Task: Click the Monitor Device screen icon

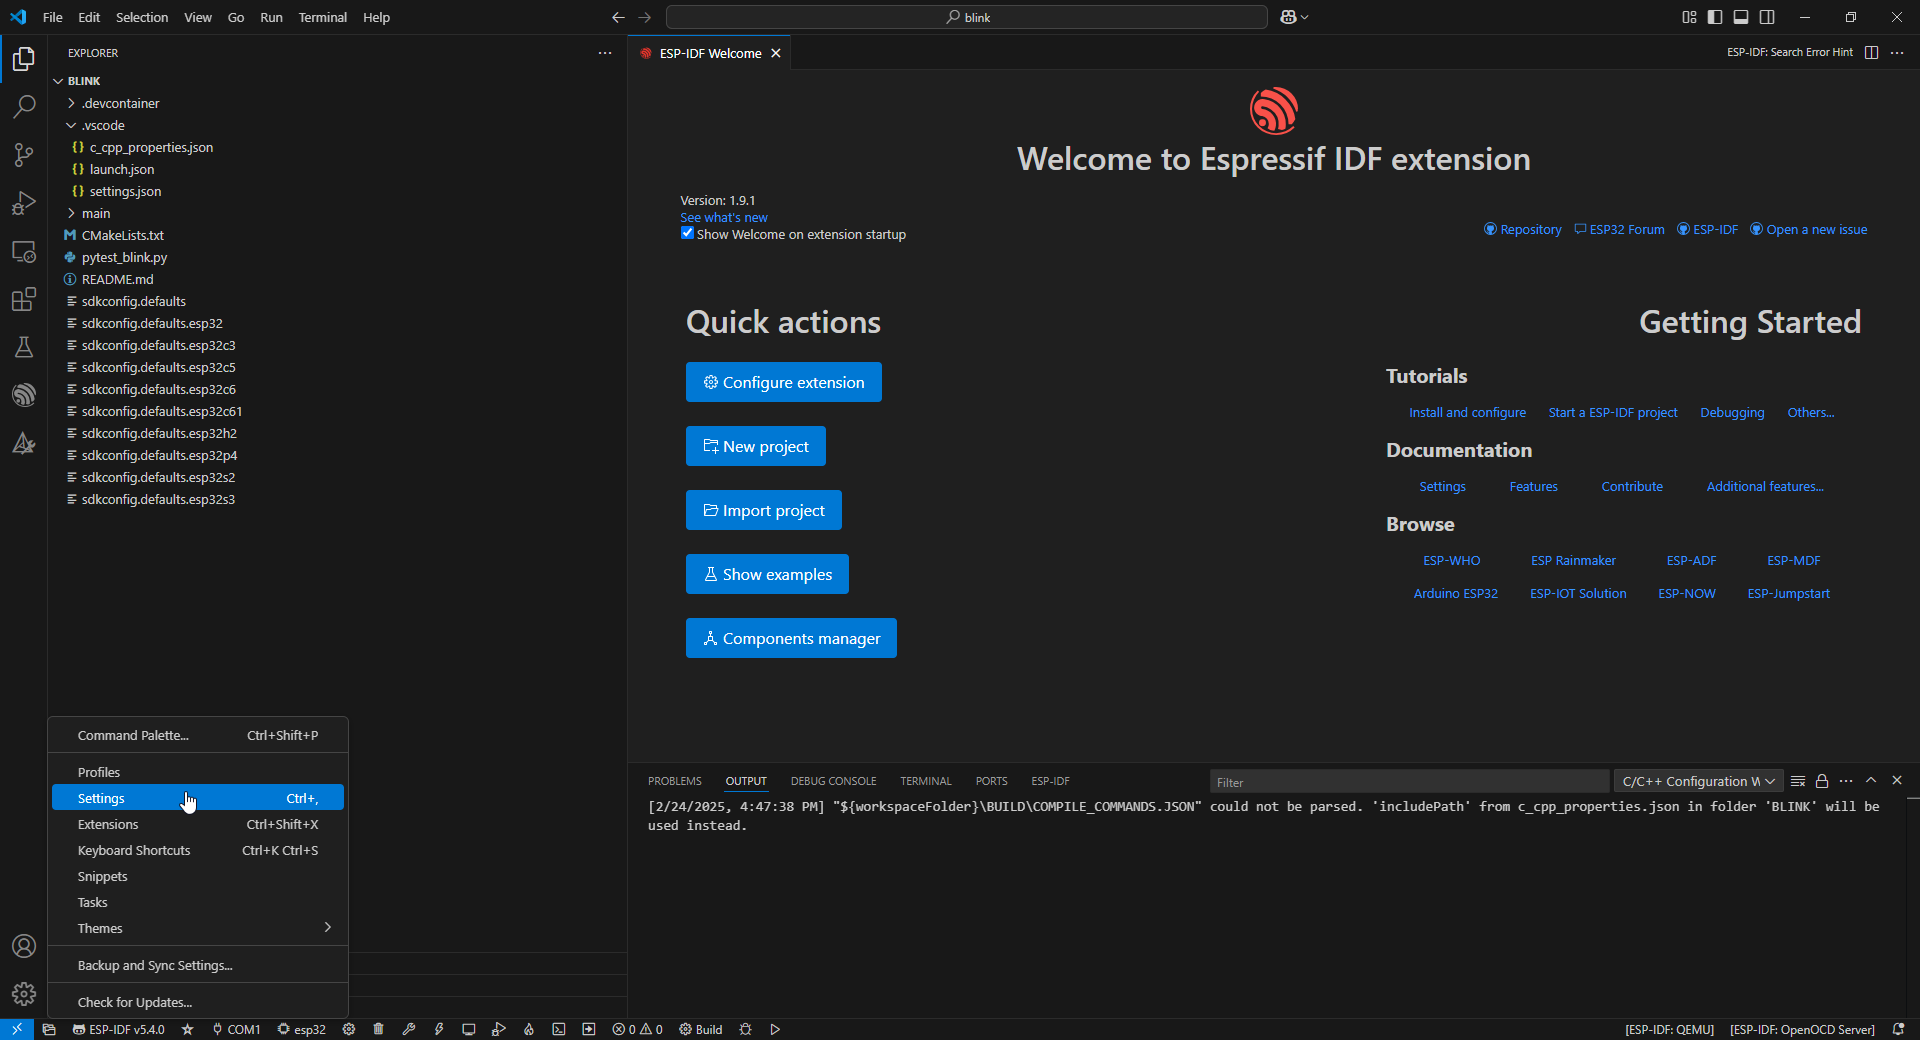Action: [x=468, y=1029]
